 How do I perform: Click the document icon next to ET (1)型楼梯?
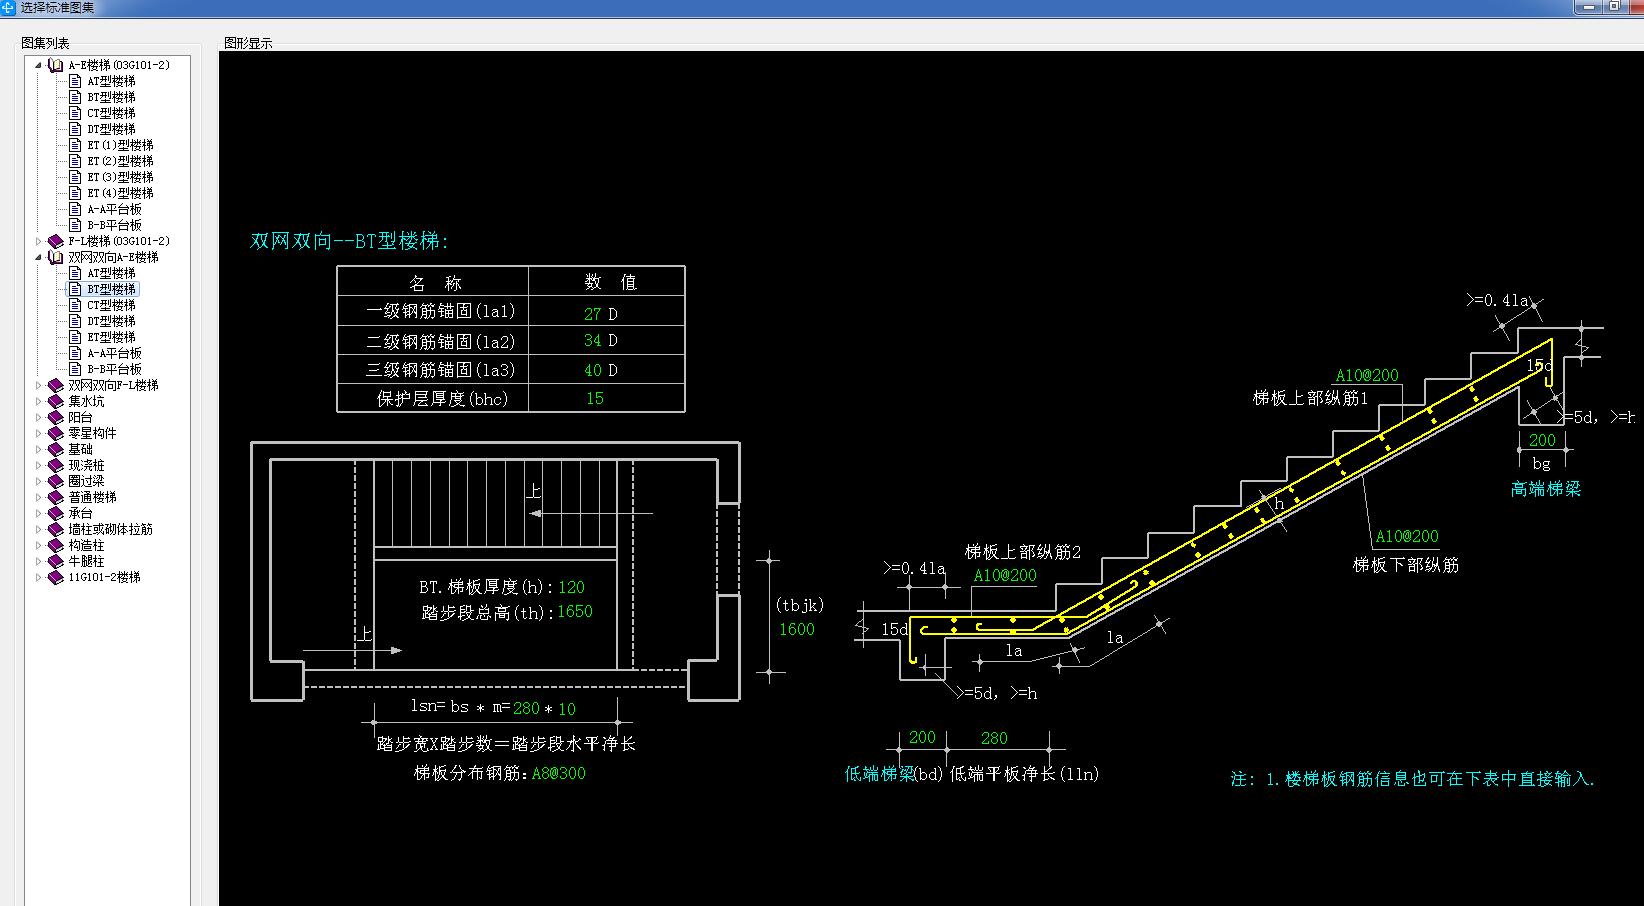[x=75, y=145]
